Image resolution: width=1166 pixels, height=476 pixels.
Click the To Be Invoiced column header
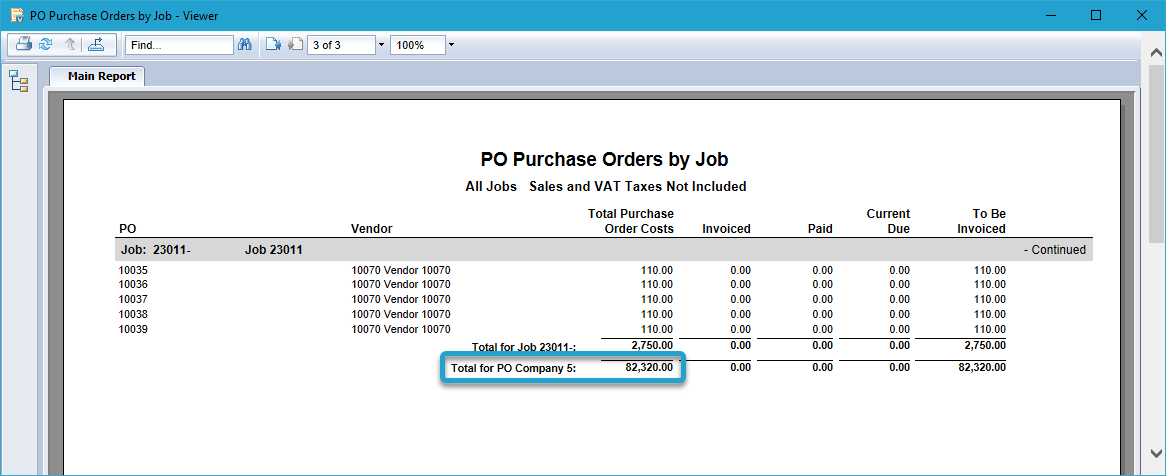[982, 221]
